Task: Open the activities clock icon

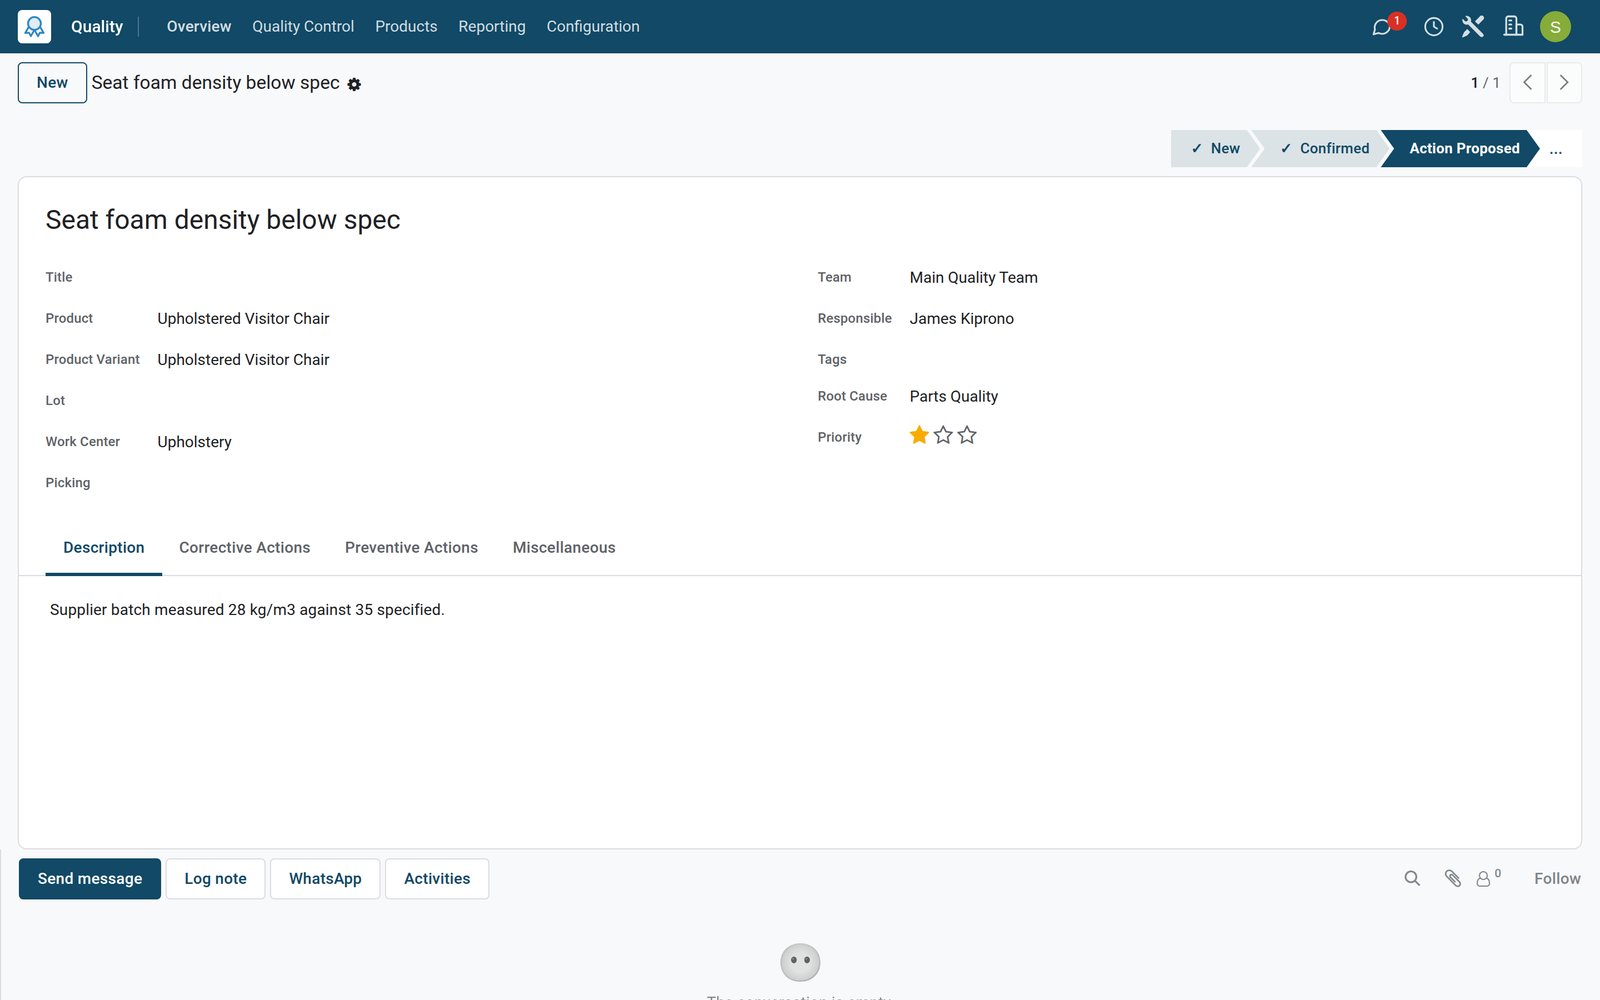Action: pos(1433,27)
